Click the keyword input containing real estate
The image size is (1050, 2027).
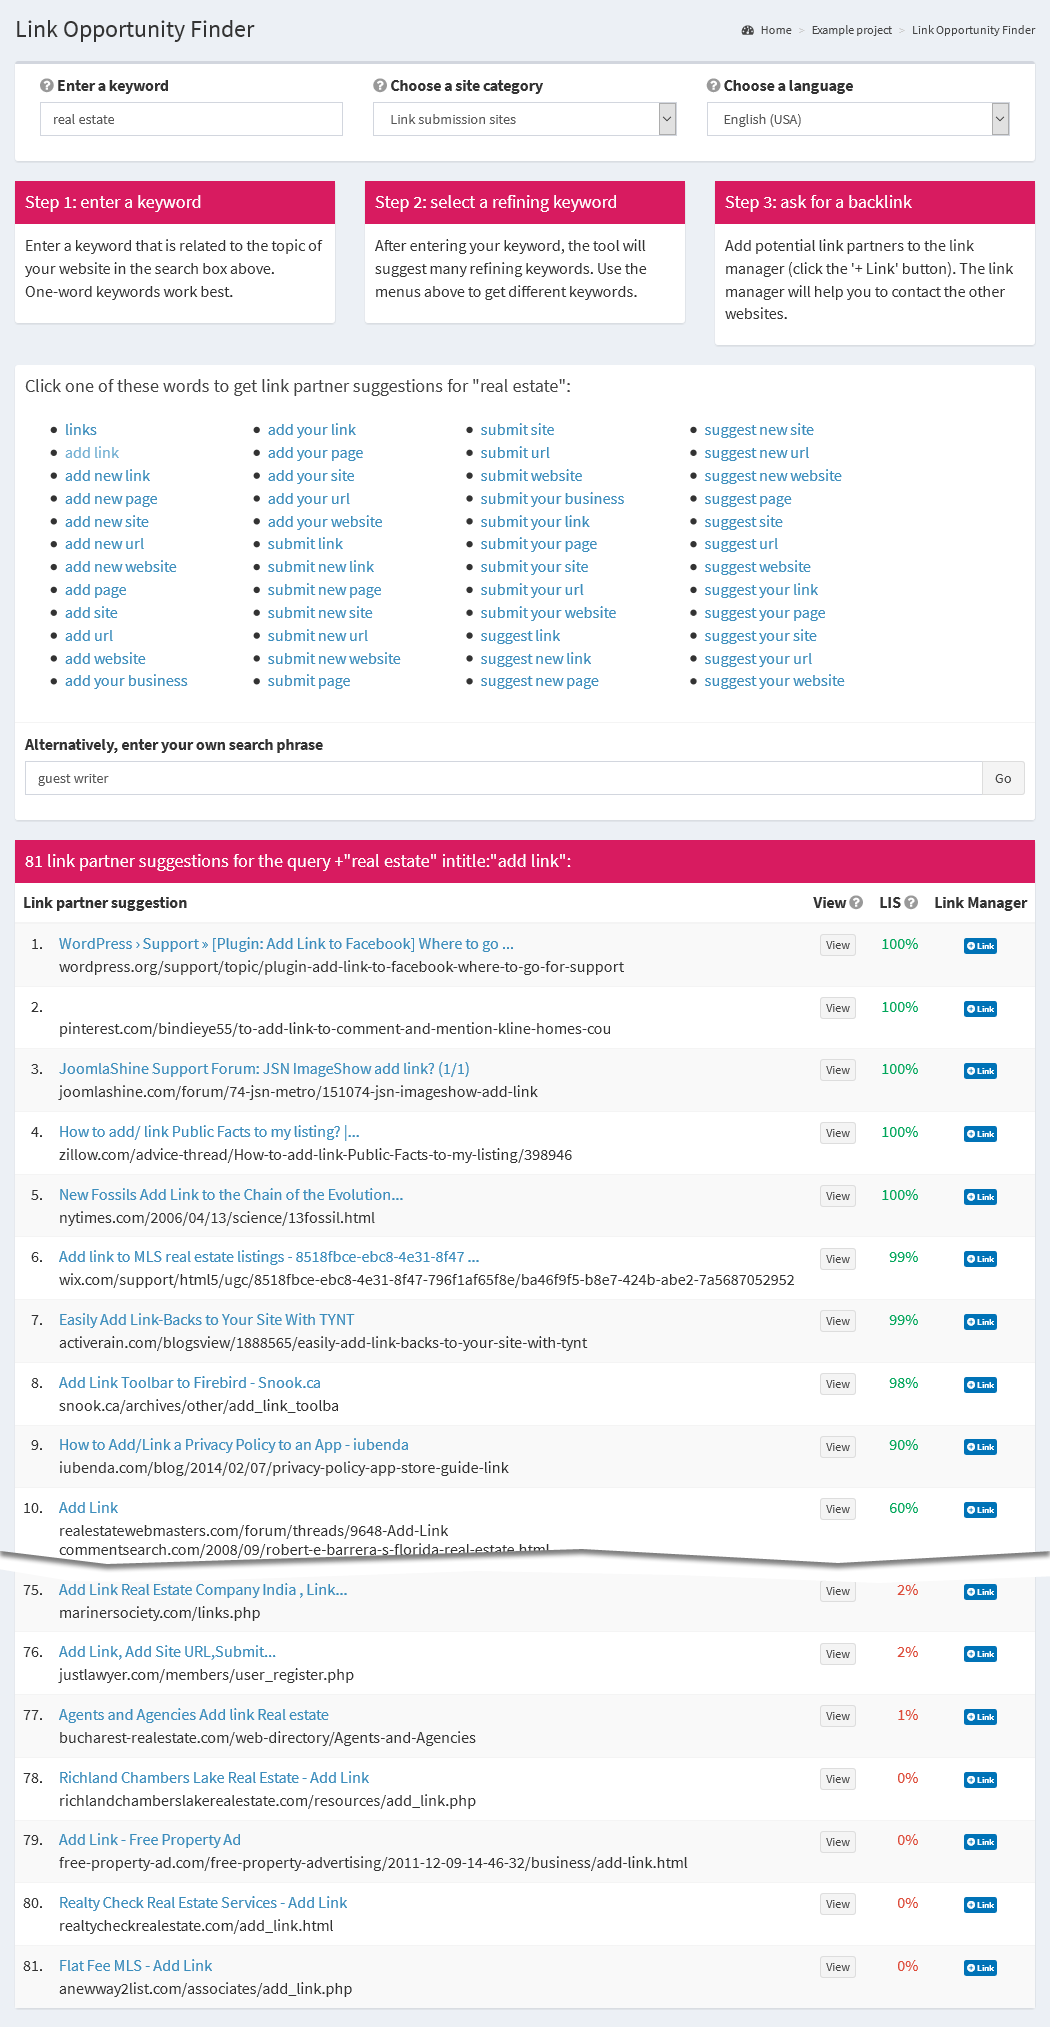click(x=191, y=119)
